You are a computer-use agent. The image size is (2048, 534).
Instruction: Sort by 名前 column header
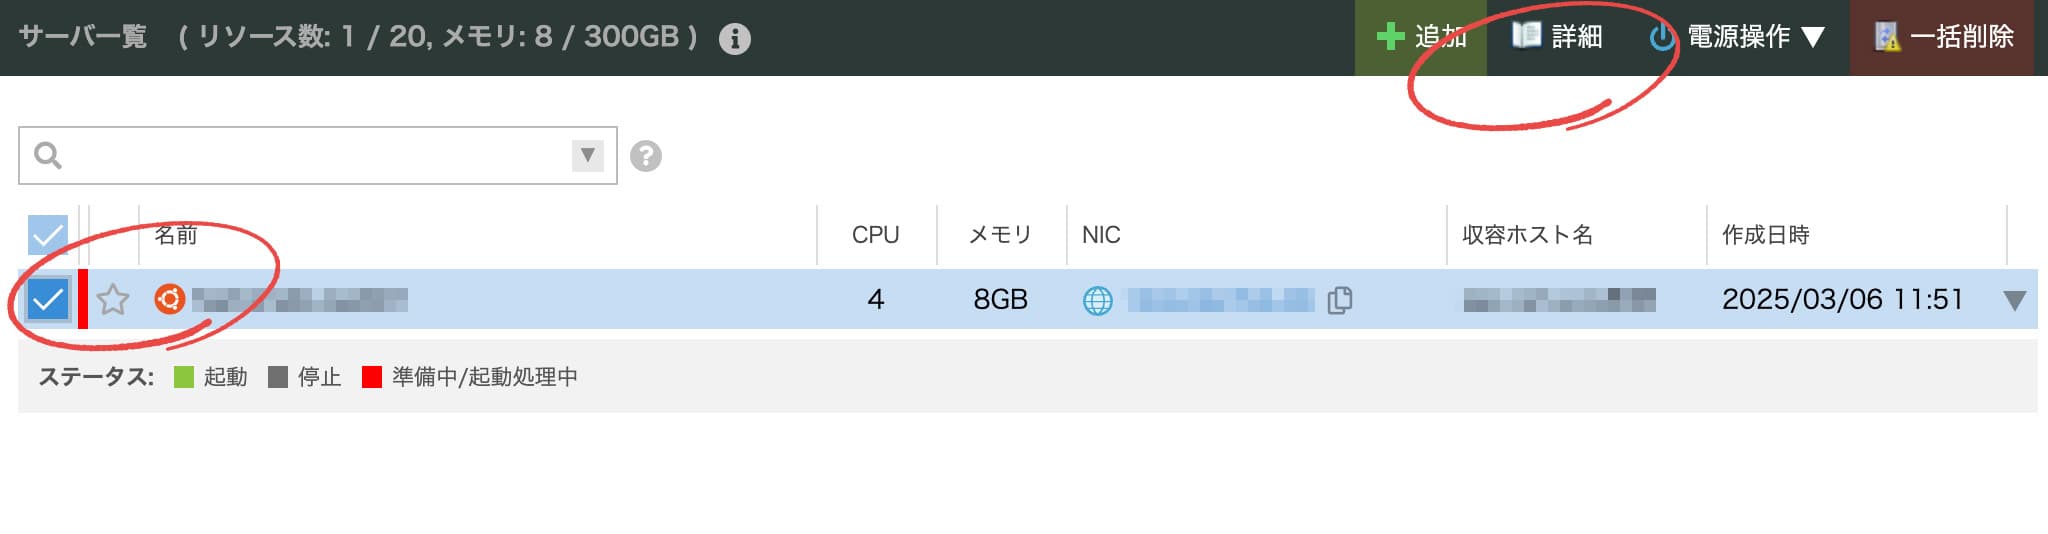[x=176, y=235]
